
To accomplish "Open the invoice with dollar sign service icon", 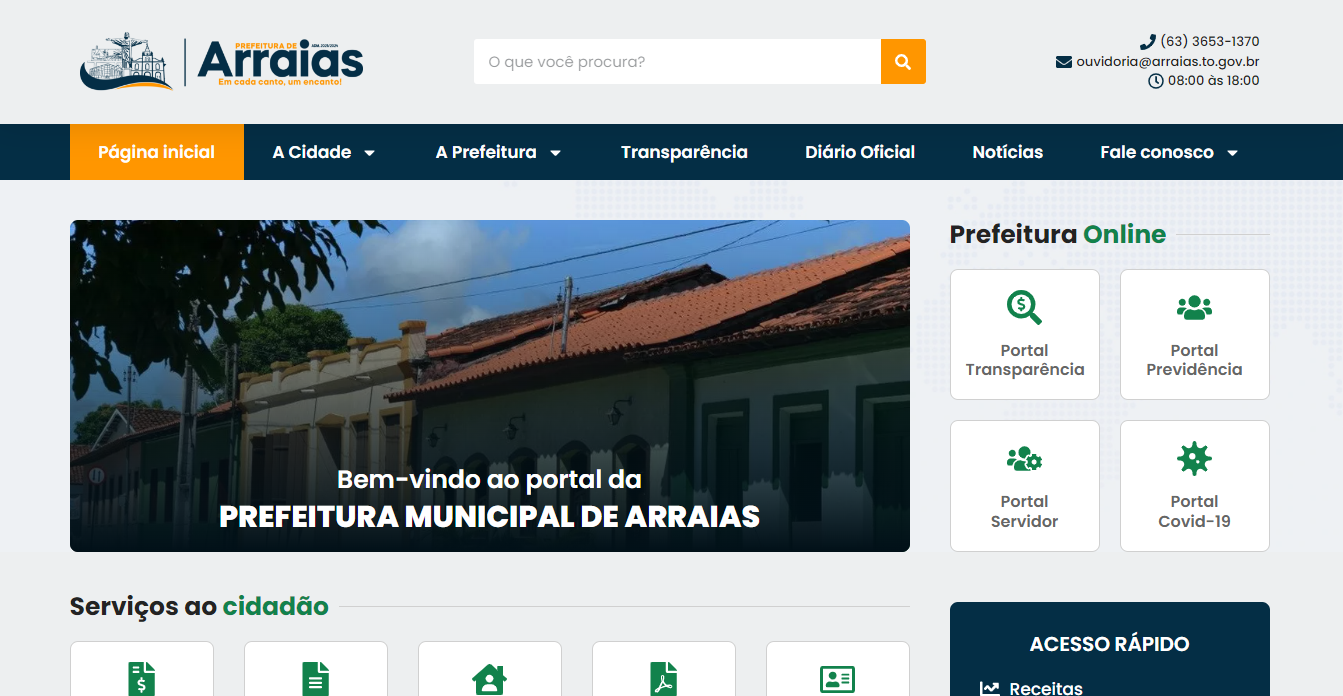I will [141, 680].
